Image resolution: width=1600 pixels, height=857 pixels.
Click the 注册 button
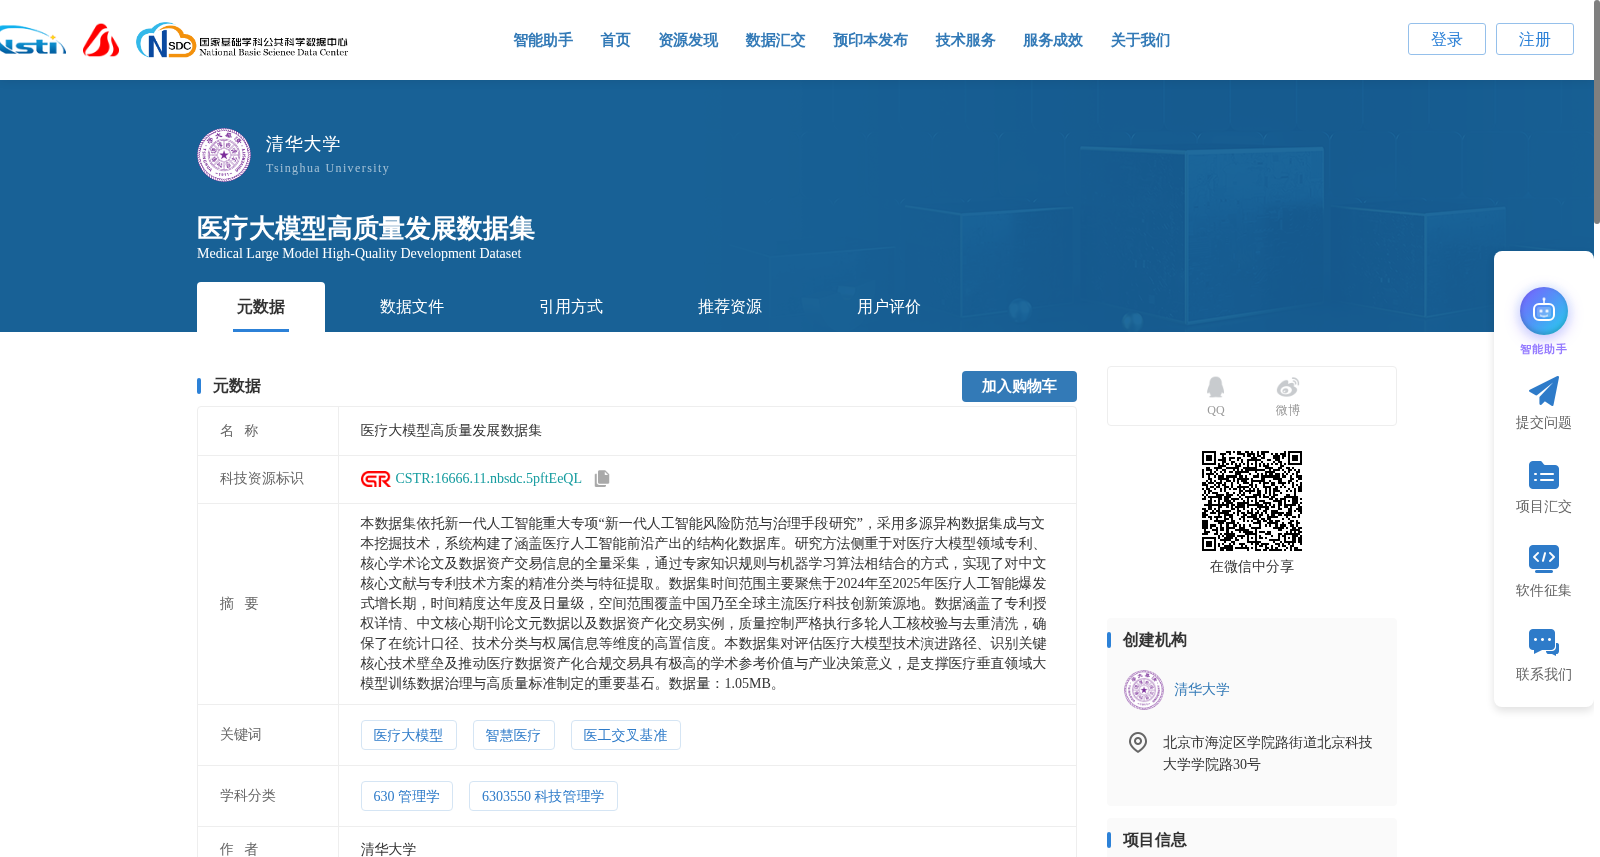point(1535,39)
